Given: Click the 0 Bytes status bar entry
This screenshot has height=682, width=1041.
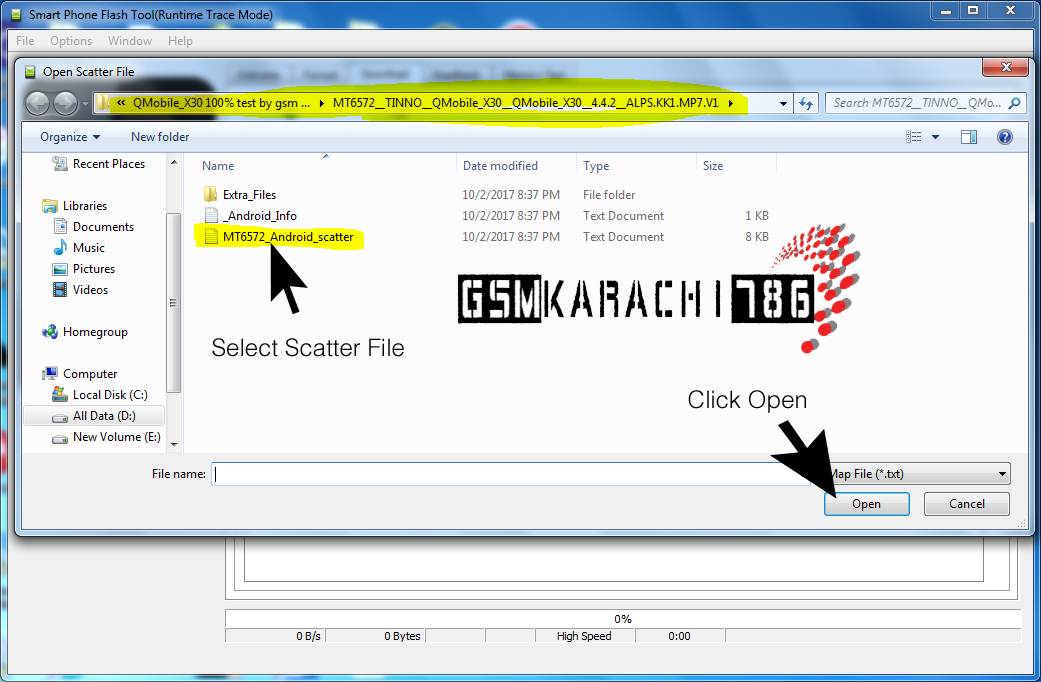Looking at the screenshot, I should tap(375, 636).
